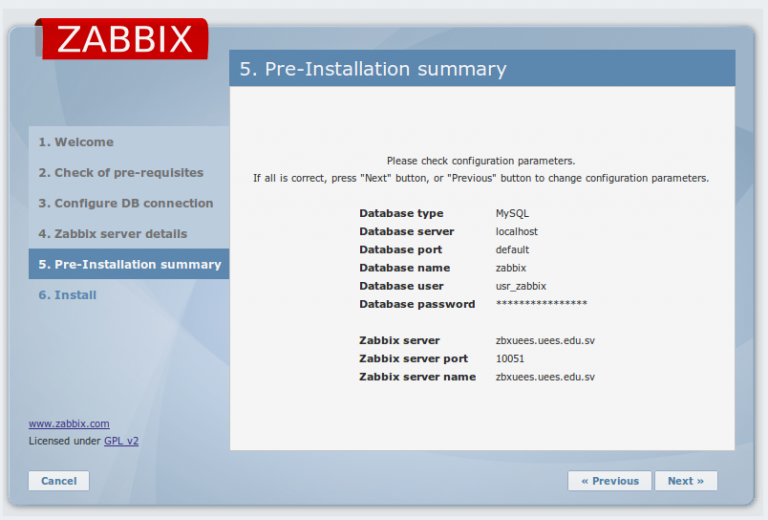Click the Database type label
The image size is (768, 520).
(401, 213)
